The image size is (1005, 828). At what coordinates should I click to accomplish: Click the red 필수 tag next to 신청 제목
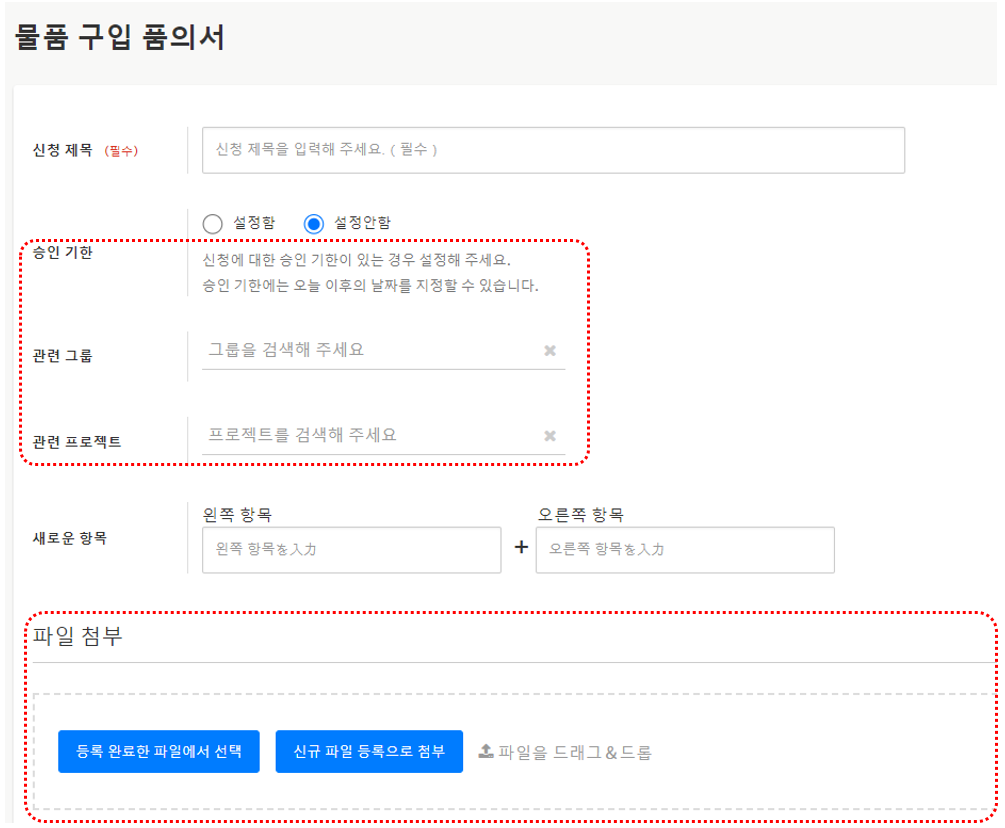click(121, 151)
